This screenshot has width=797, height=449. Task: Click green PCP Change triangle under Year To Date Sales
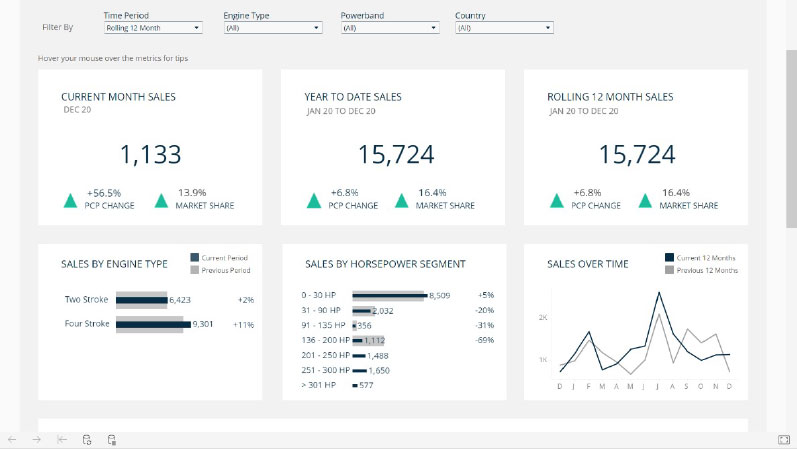(314, 200)
